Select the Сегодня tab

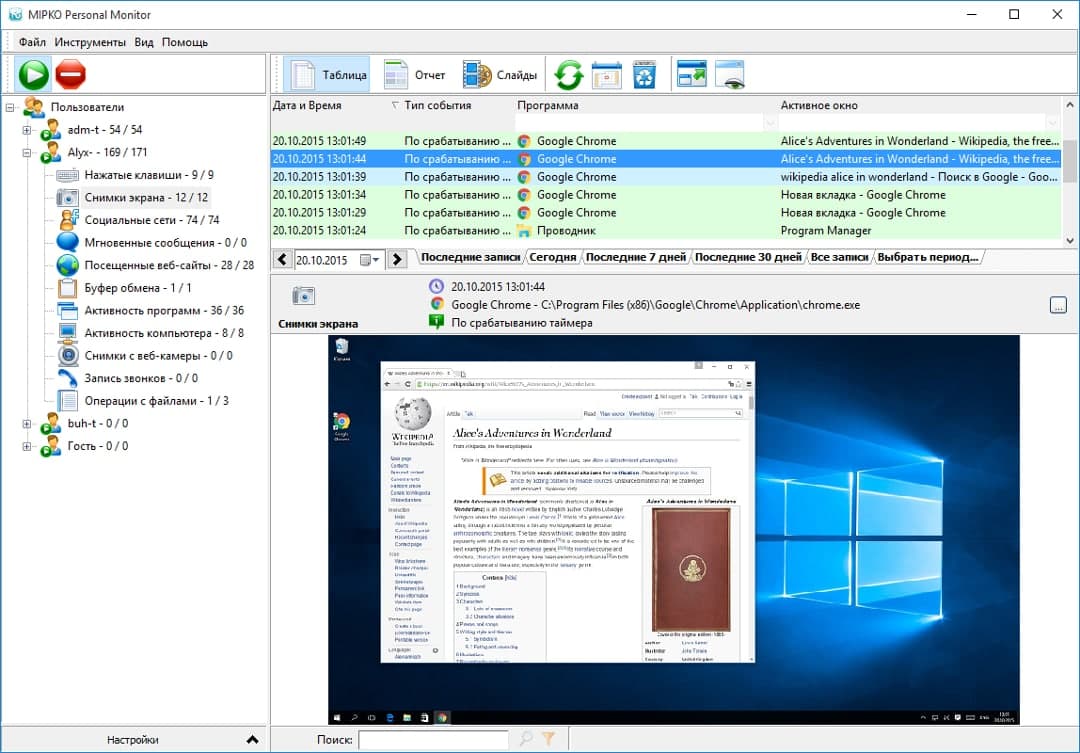552,257
